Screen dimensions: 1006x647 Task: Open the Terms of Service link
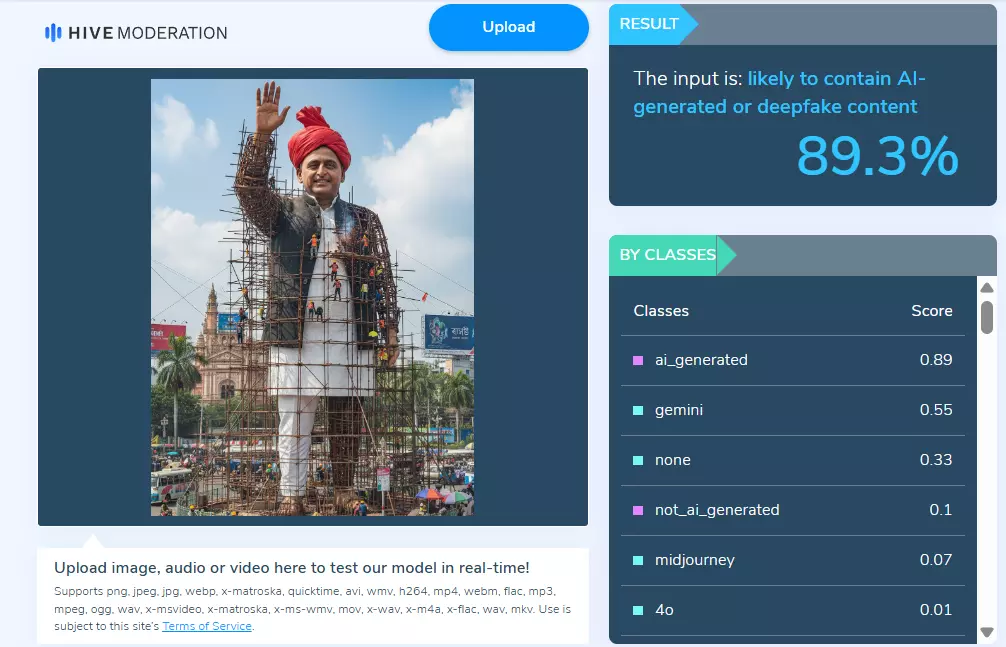[x=207, y=626]
